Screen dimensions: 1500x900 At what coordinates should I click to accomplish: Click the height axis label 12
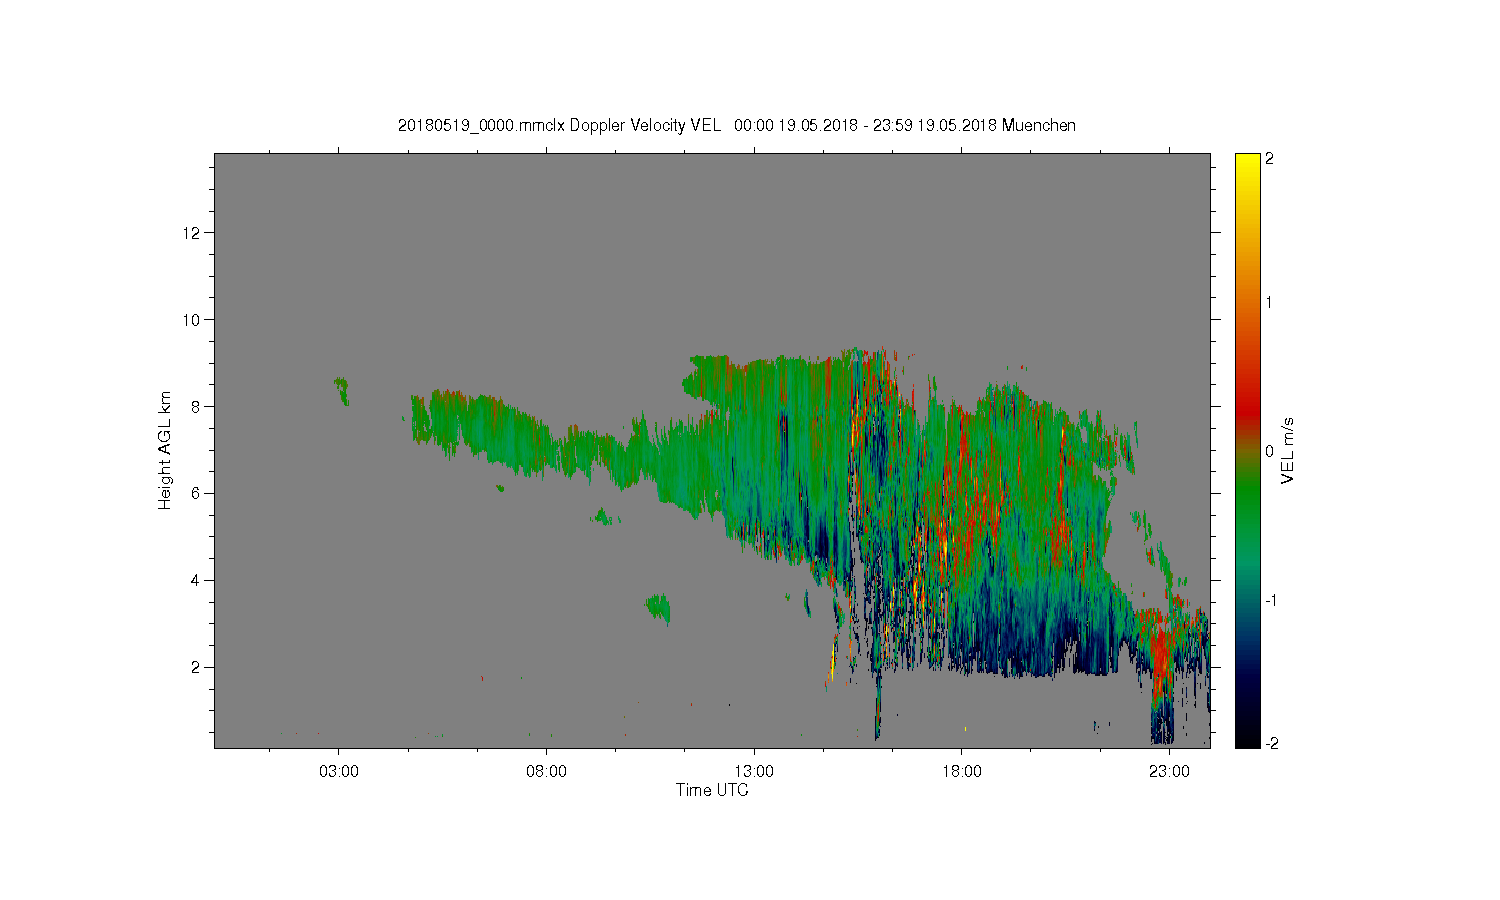(192, 233)
